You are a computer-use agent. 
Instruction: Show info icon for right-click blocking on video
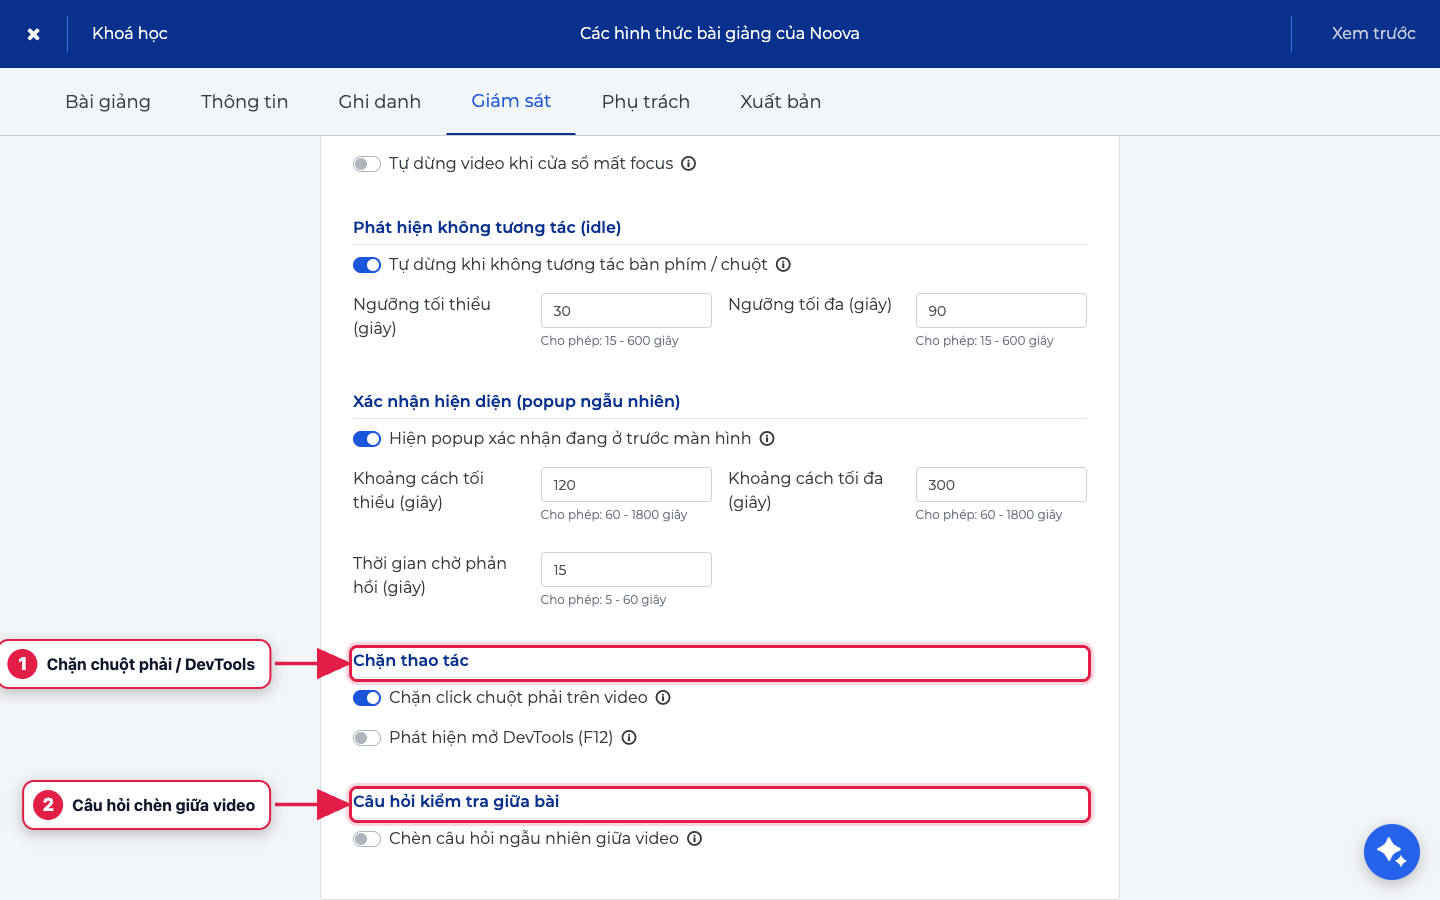pos(663,698)
